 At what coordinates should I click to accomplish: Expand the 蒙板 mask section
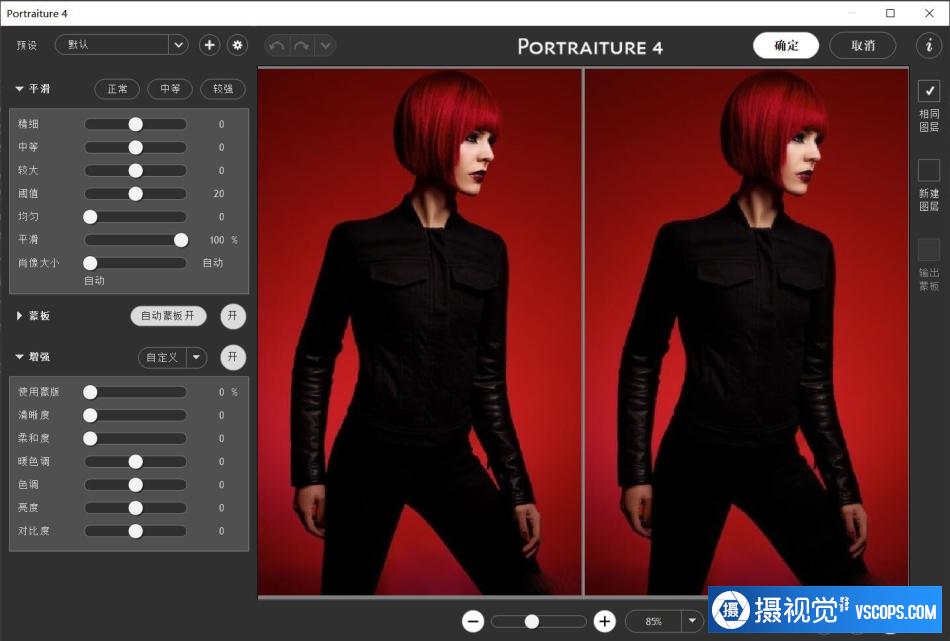[x=19, y=316]
